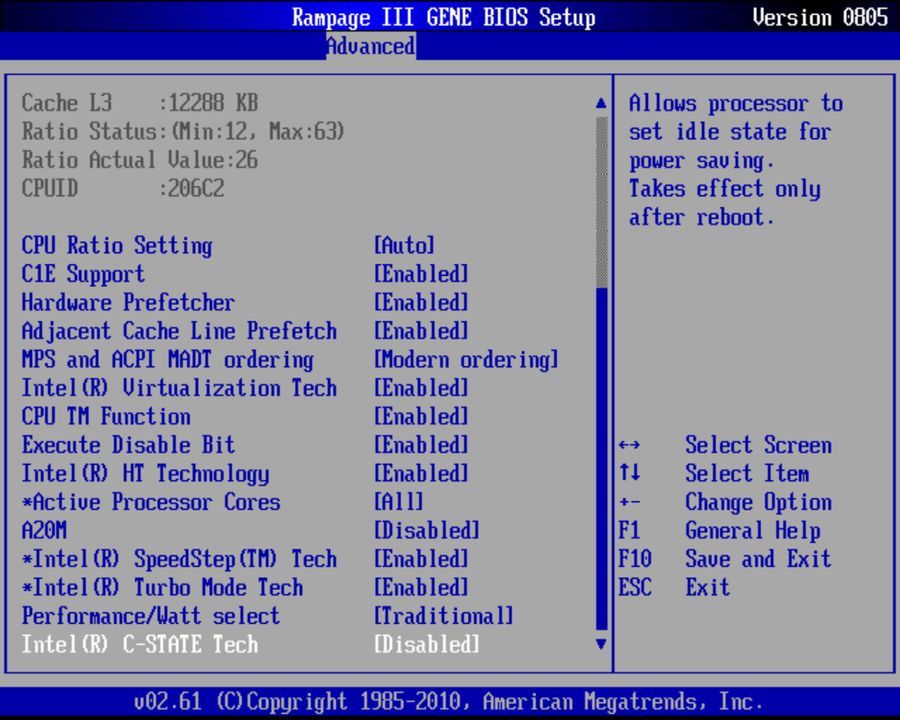Toggle the Virtualization Tech [Enabled] value

tap(421, 388)
